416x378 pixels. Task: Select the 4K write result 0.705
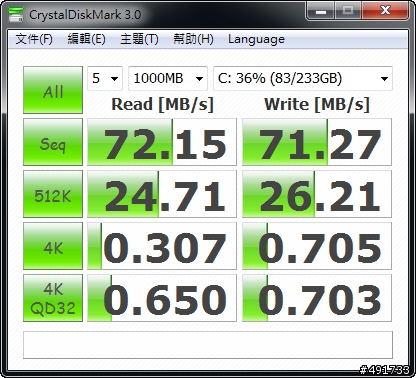click(317, 246)
